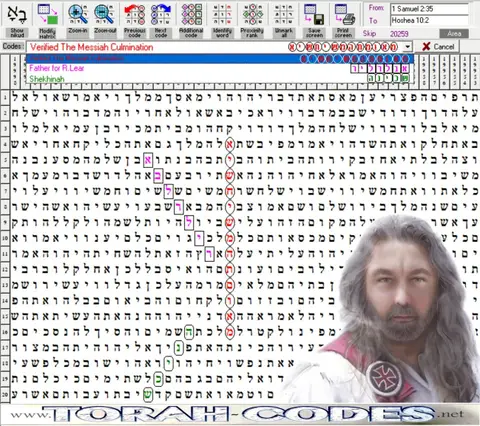480x426 pixels.
Task: Go to the Previous code
Action: click(x=134, y=20)
